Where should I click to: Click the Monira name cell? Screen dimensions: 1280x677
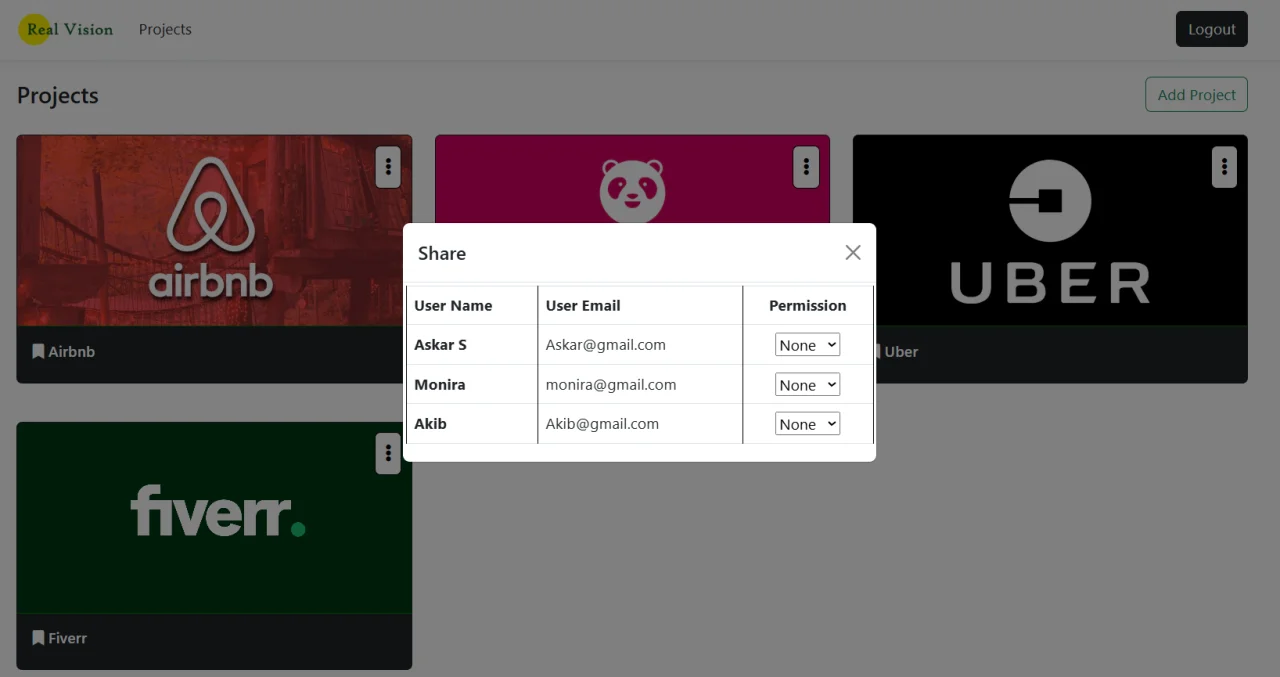(x=472, y=385)
